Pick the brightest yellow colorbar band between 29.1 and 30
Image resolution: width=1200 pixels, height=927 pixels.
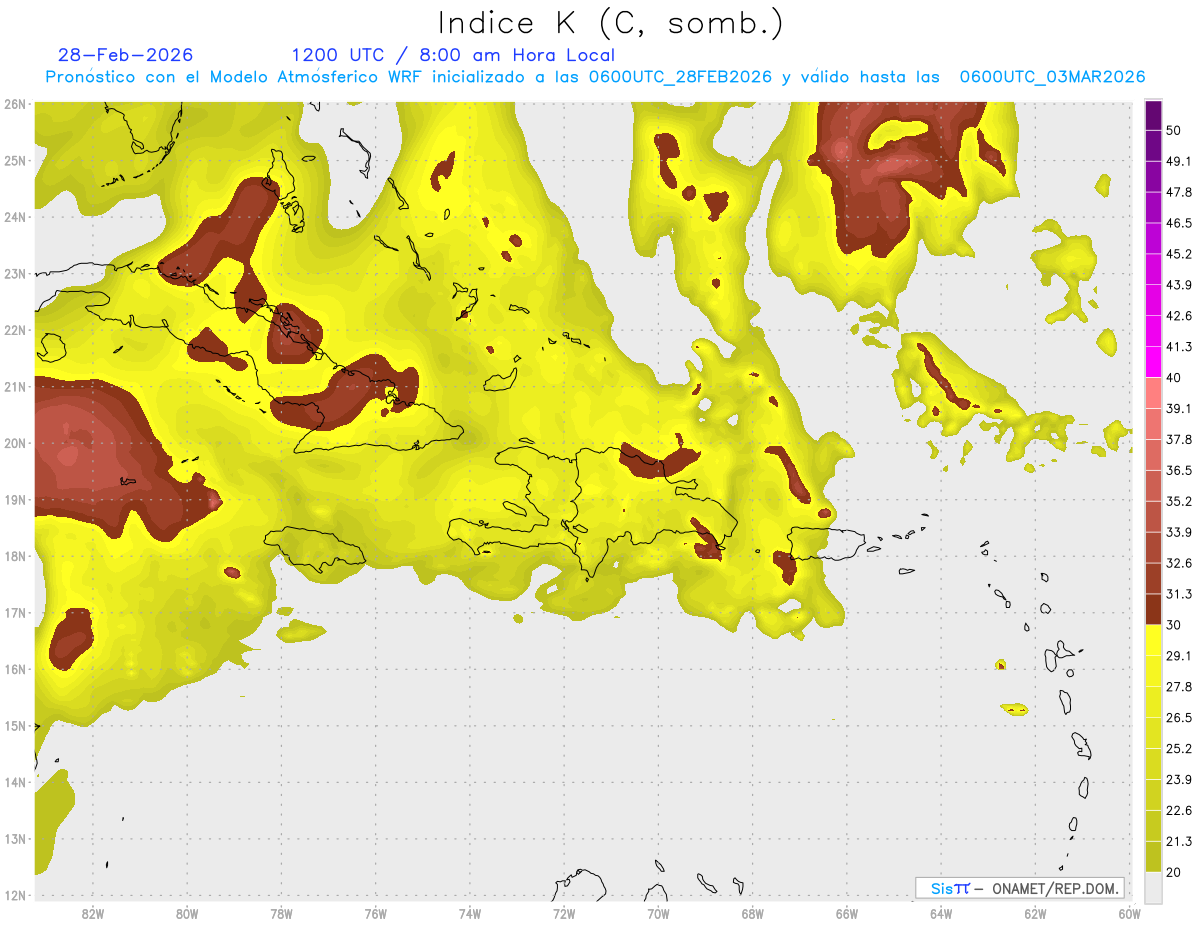[1153, 640]
